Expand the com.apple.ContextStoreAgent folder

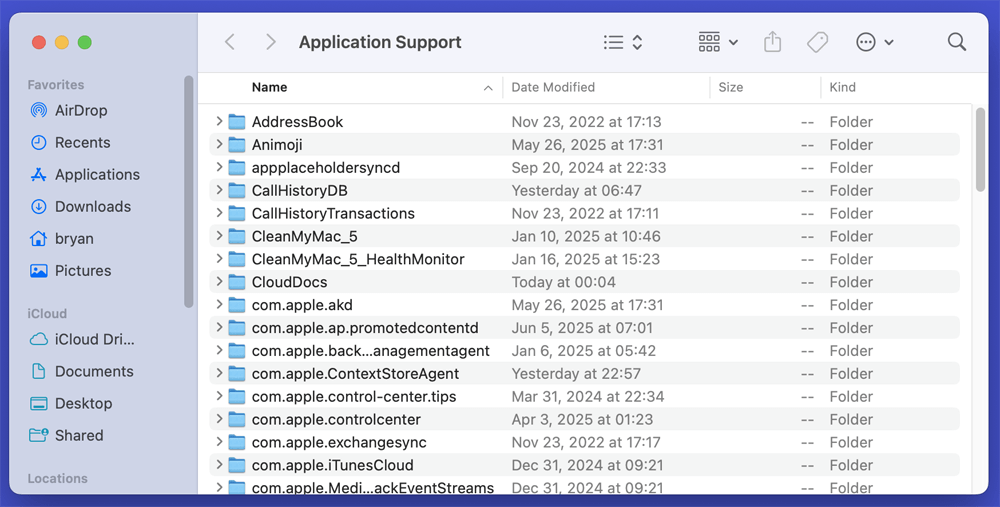pos(219,373)
